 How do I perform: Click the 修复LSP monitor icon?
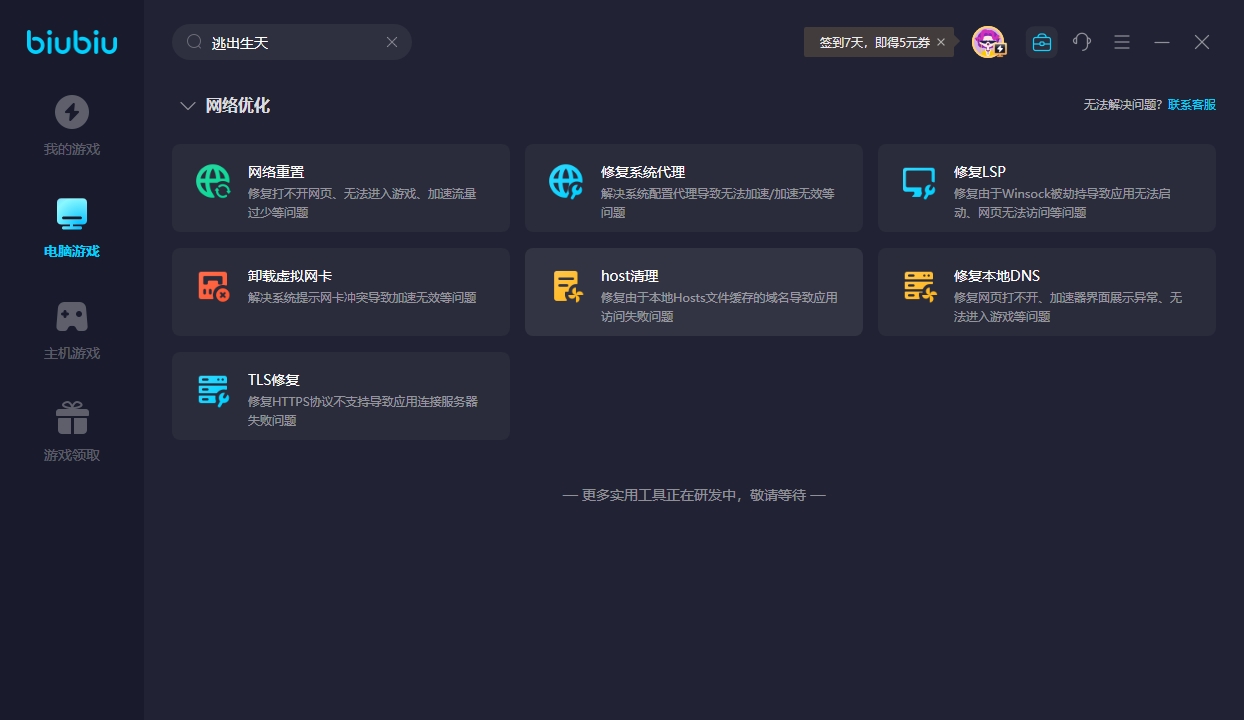(918, 181)
